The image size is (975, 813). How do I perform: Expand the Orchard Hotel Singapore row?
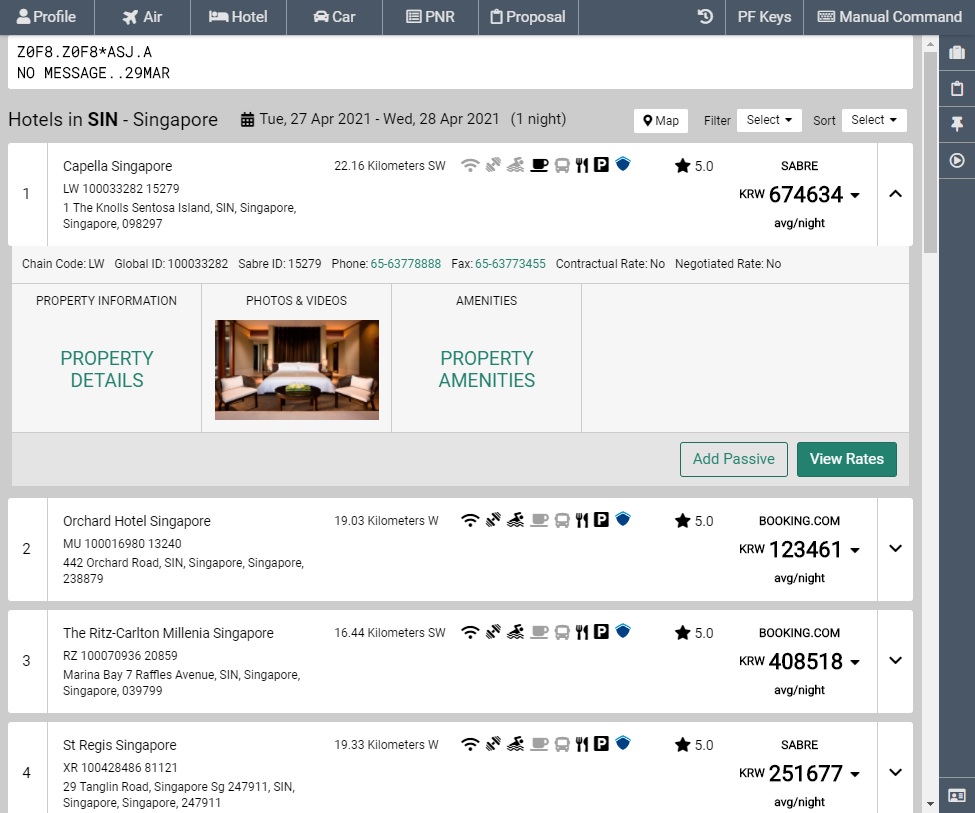point(895,549)
